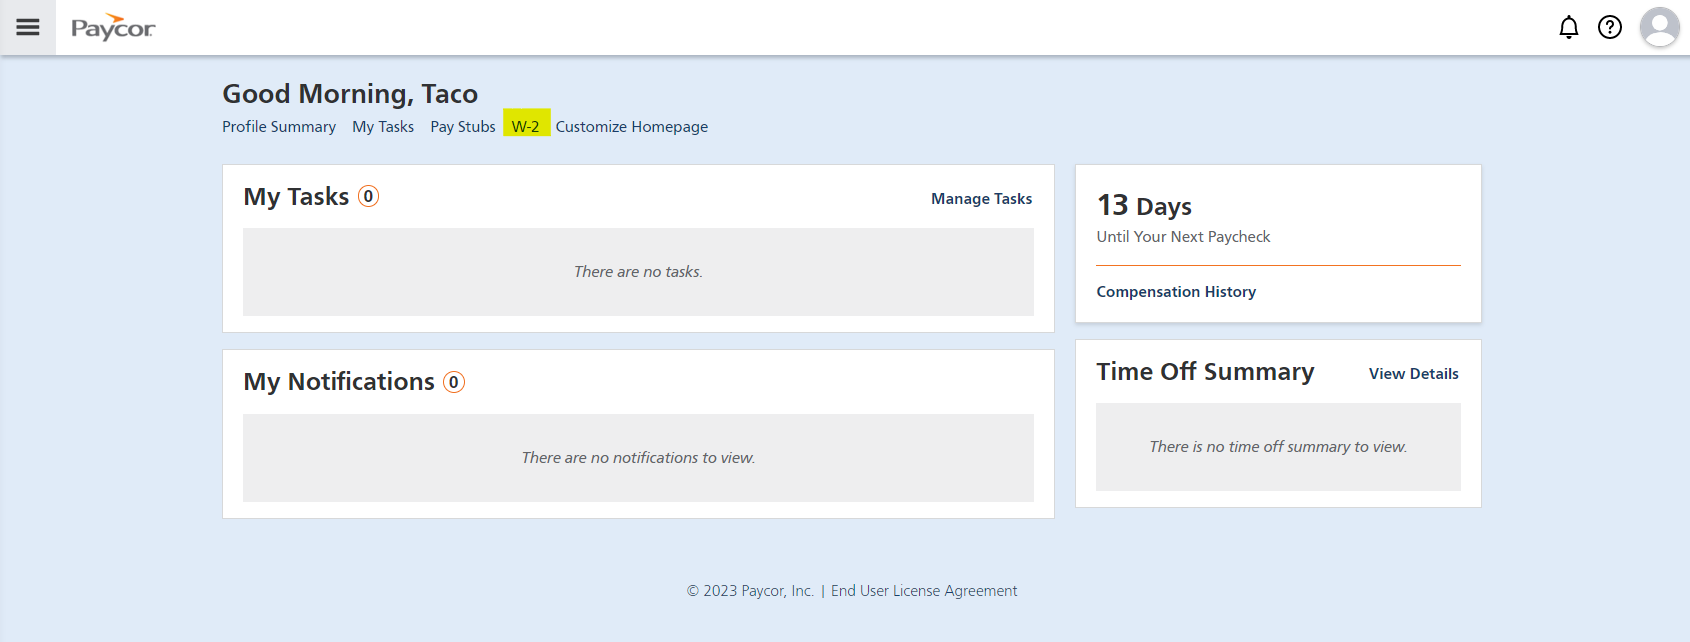Open Compensation History
The image size is (1690, 642).
tap(1176, 292)
